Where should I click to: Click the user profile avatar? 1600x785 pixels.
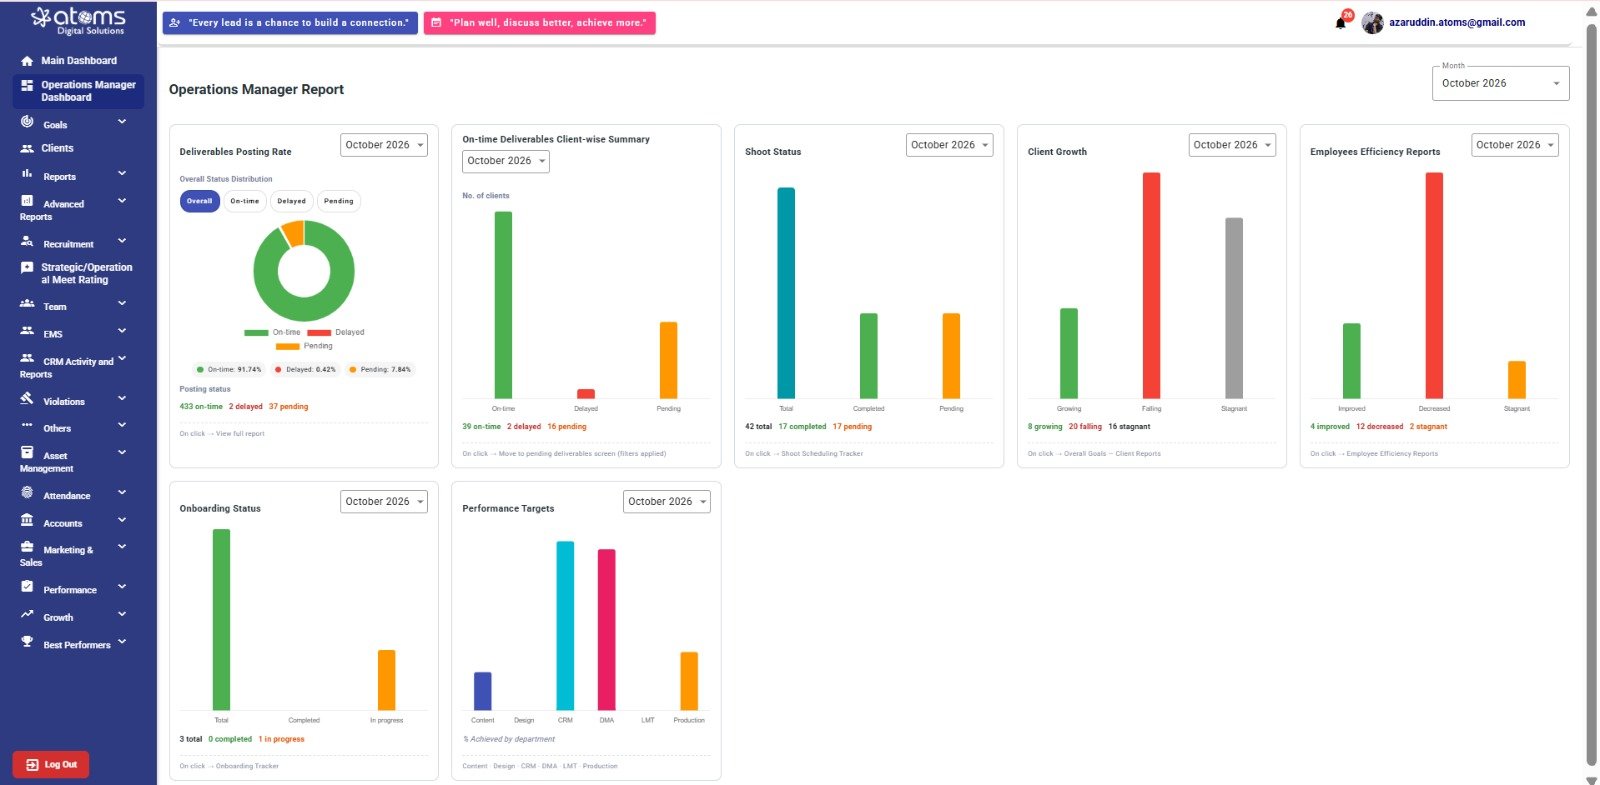pos(1373,22)
